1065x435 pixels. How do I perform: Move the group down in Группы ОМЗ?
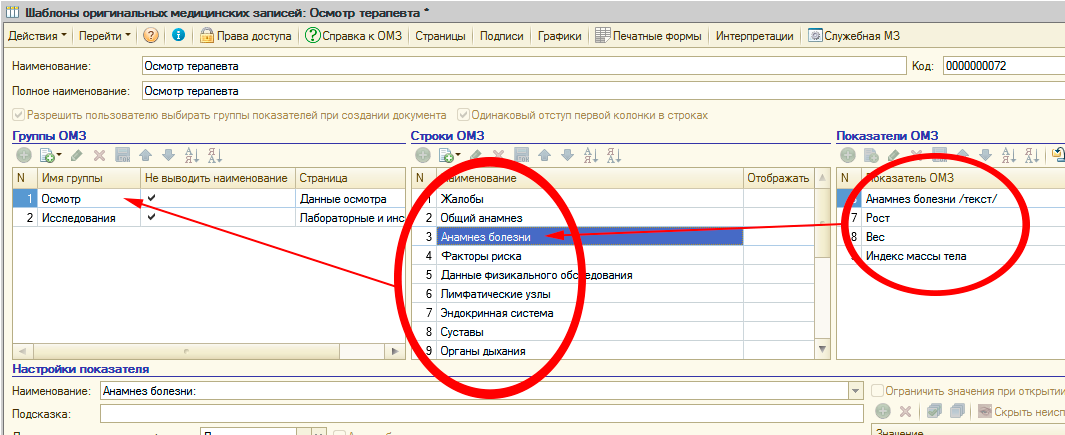point(168,155)
